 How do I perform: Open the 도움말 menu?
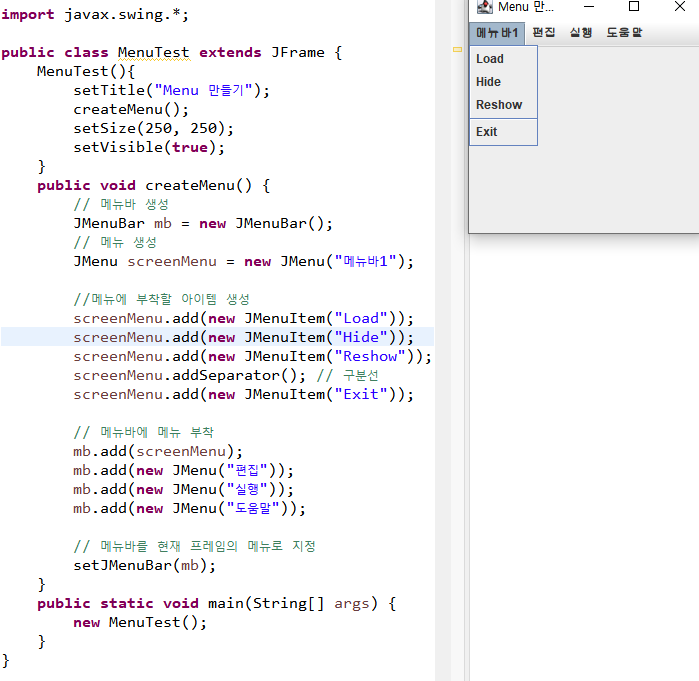tap(624, 33)
